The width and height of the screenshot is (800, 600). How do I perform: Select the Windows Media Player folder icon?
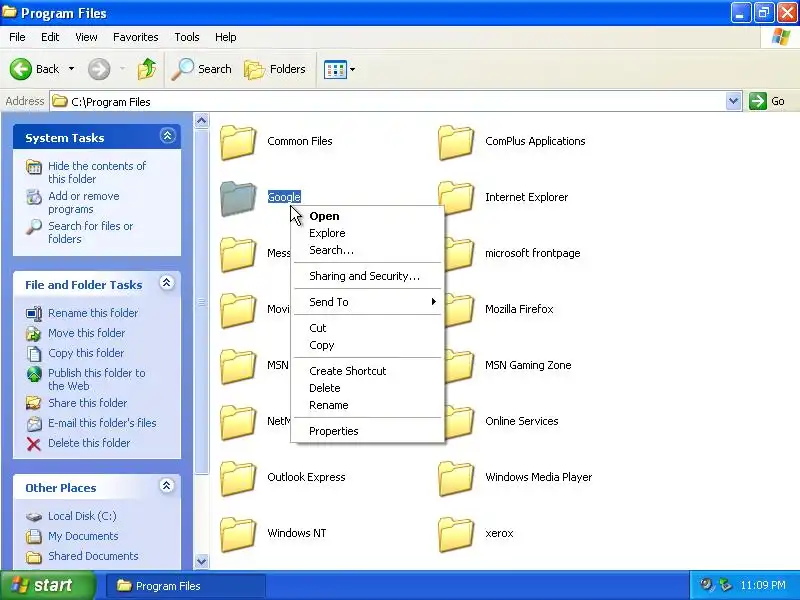[x=456, y=479]
